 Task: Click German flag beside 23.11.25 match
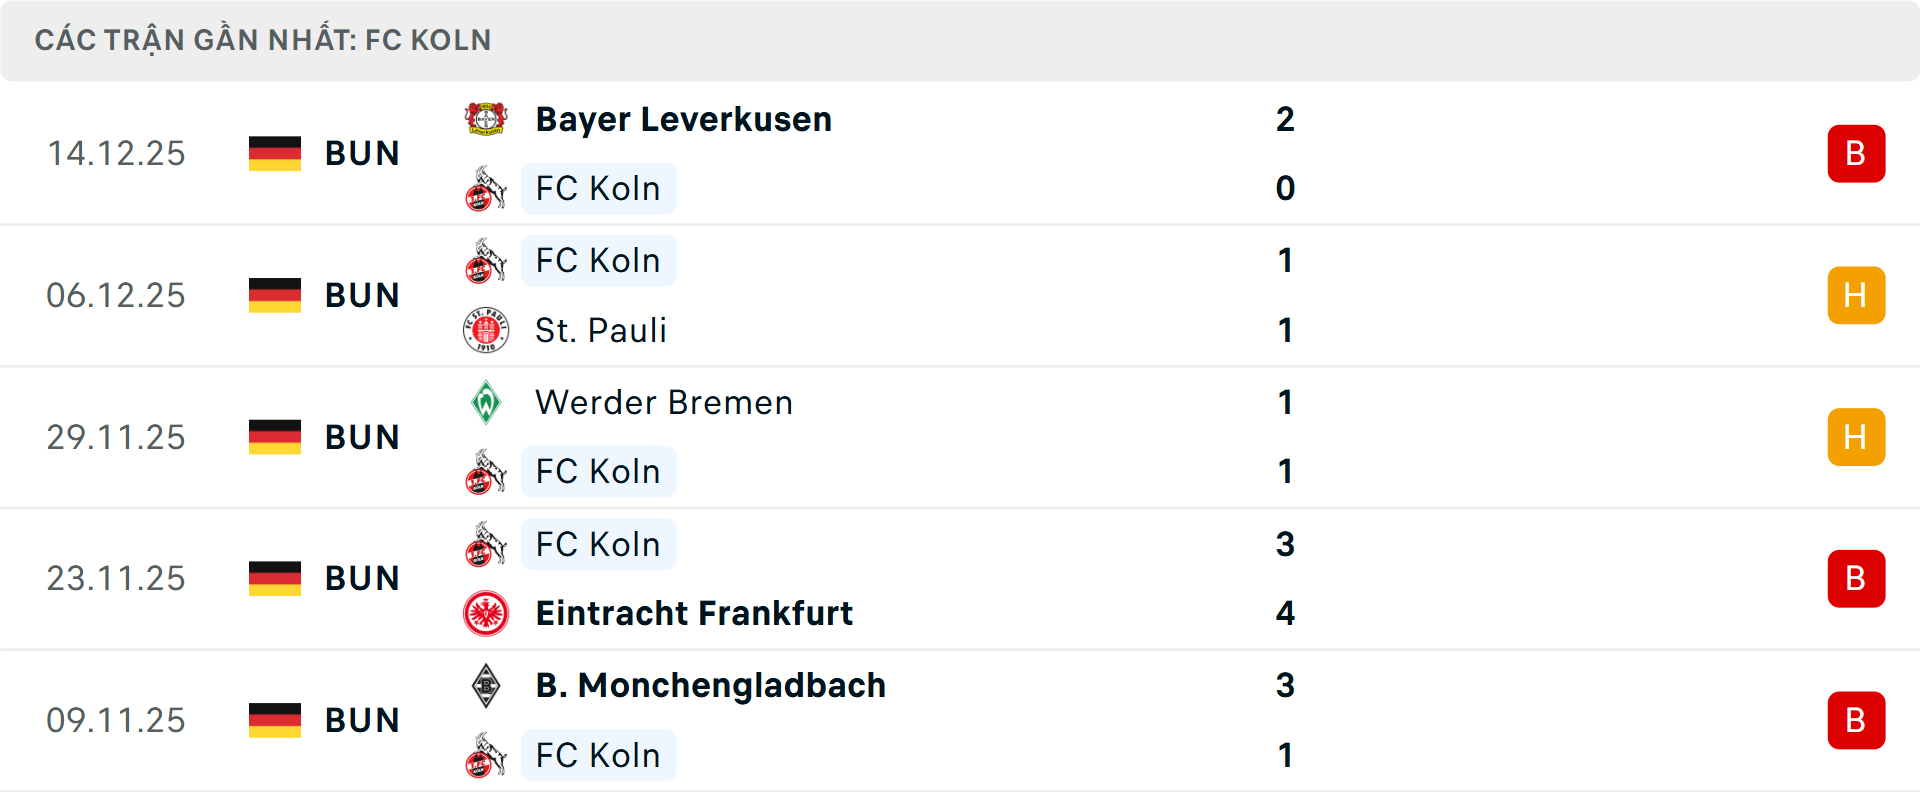pyautogui.click(x=275, y=578)
